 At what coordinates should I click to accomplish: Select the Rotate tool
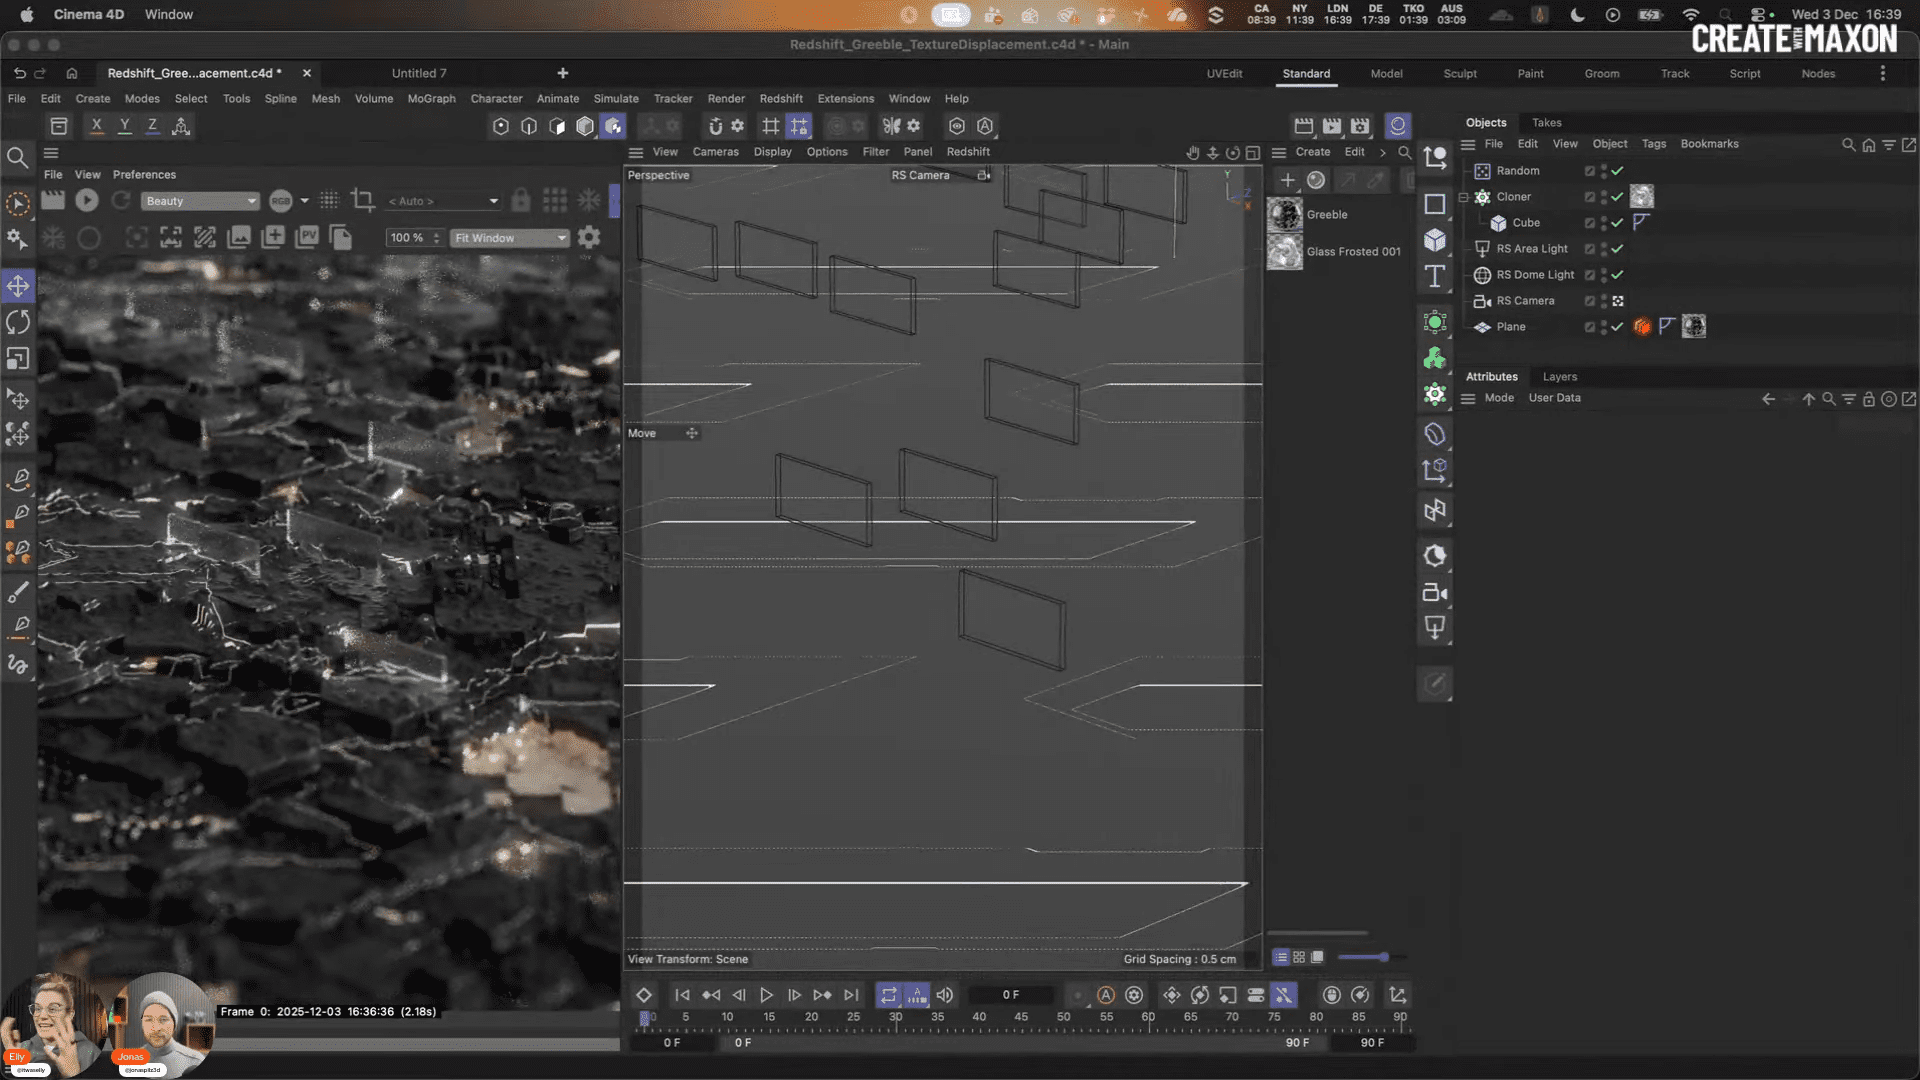pos(18,321)
